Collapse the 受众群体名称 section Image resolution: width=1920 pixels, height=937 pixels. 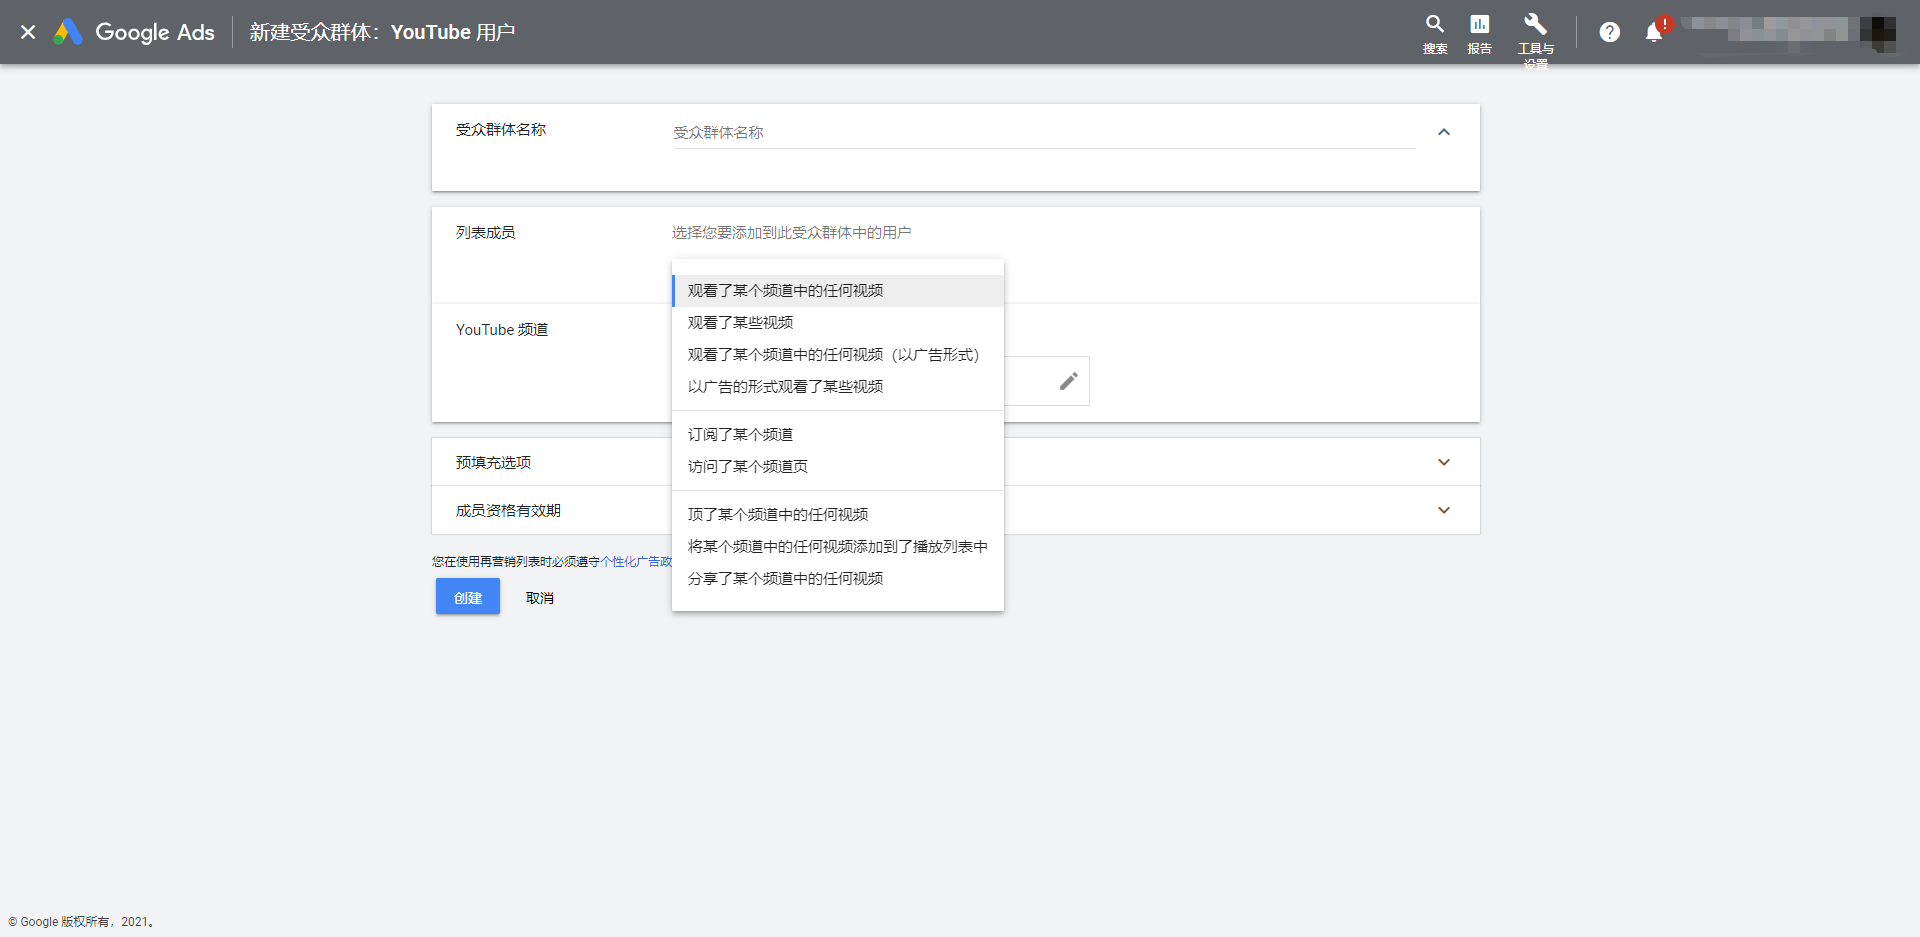point(1443,132)
